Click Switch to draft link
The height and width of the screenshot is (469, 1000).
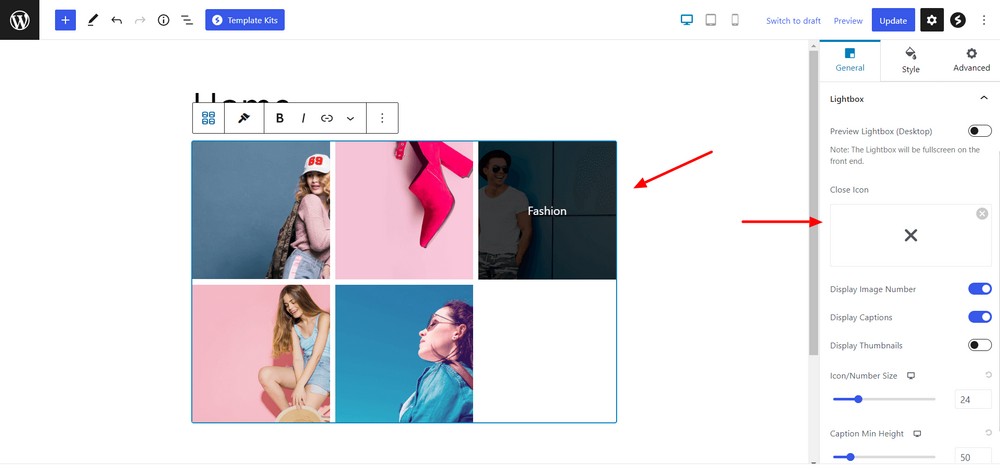coord(793,20)
